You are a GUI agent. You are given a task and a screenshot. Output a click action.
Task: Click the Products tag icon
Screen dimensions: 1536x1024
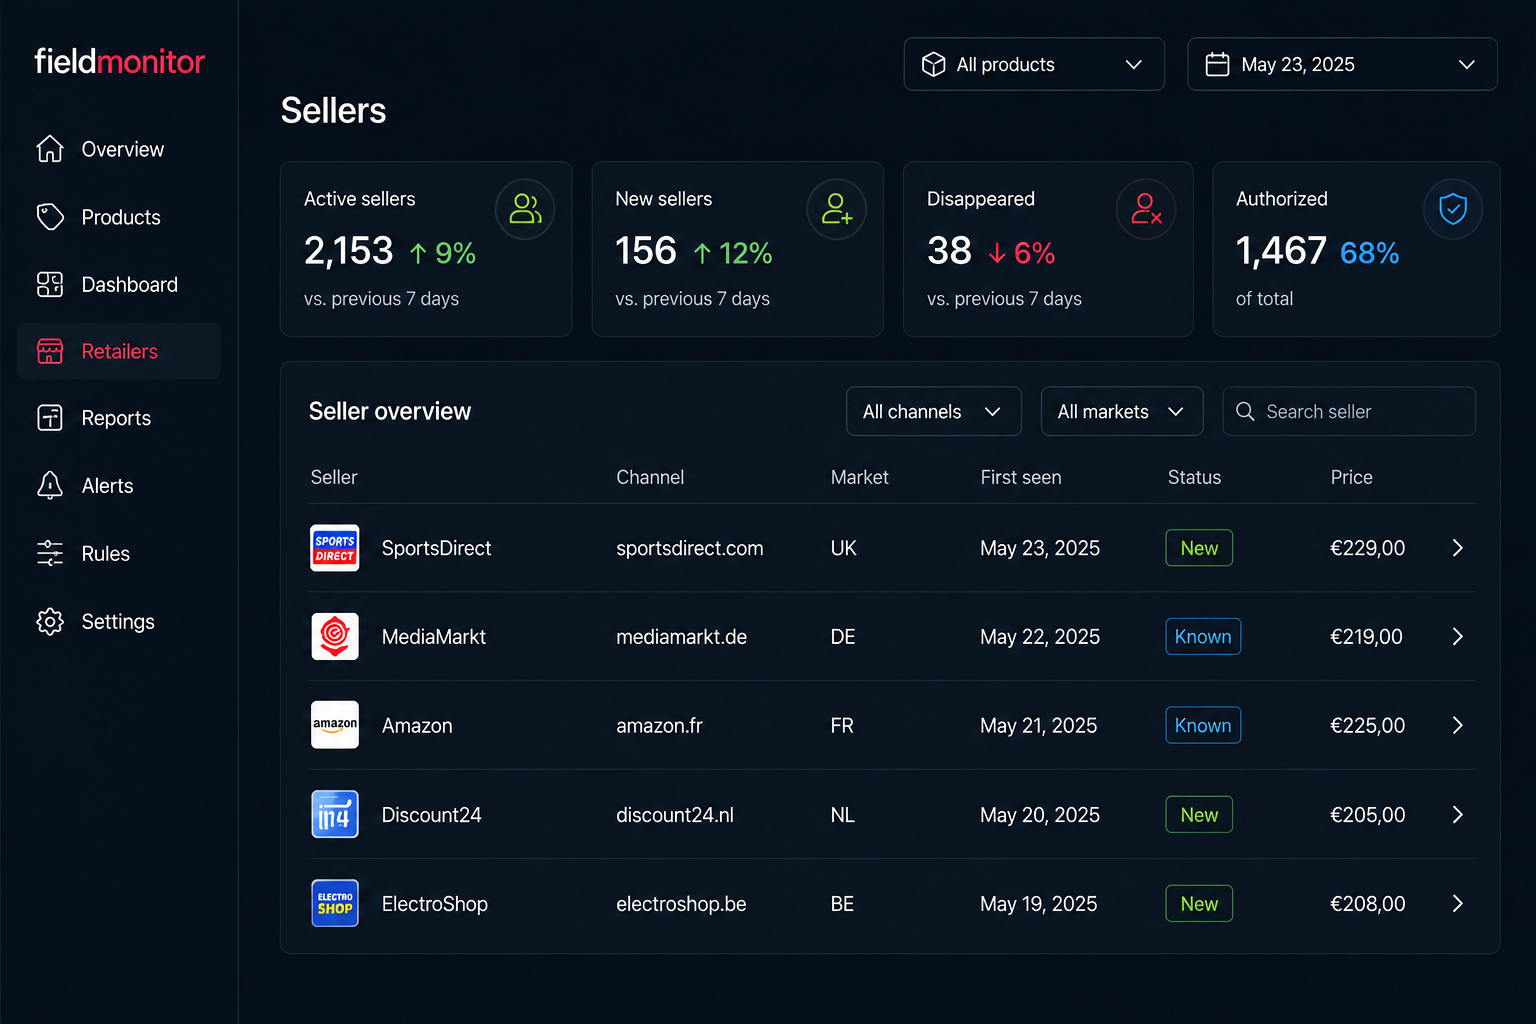point(50,217)
